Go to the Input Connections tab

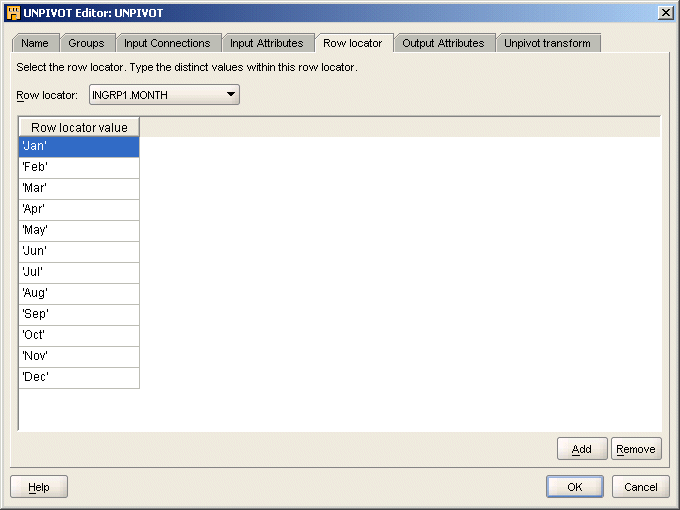pyautogui.click(x=167, y=43)
